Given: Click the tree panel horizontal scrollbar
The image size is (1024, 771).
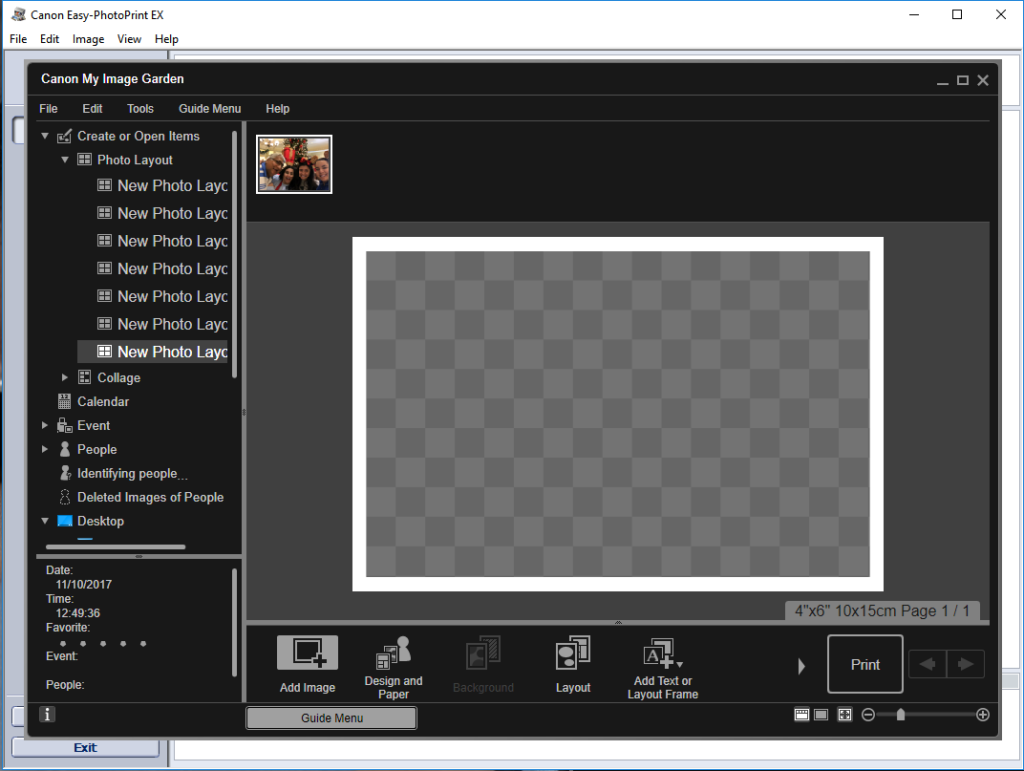Looking at the screenshot, I should 116,547.
